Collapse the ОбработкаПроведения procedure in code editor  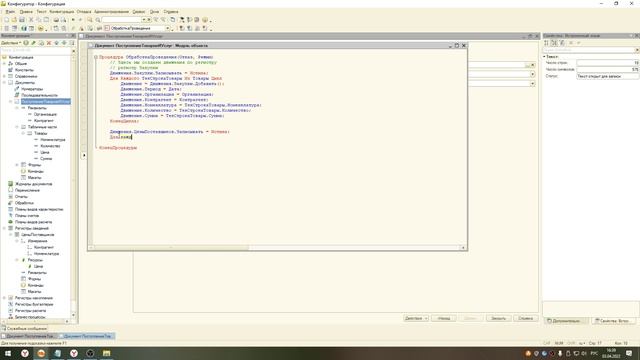point(96,57)
